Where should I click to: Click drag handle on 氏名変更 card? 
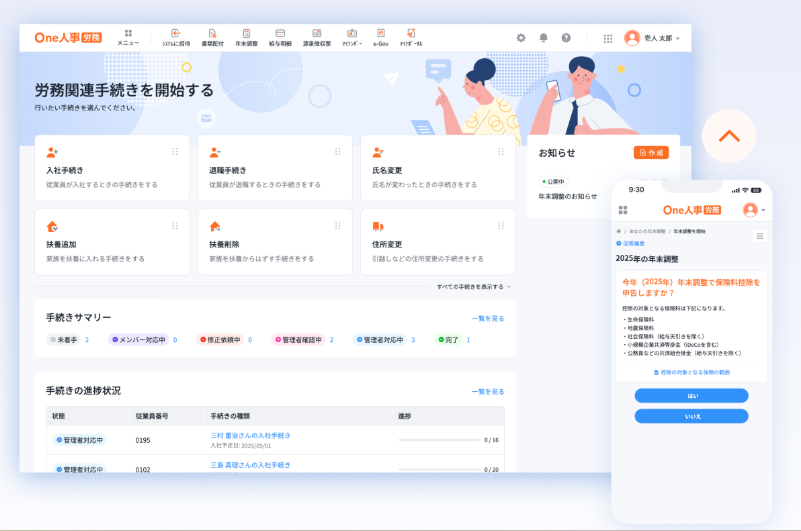(x=501, y=152)
